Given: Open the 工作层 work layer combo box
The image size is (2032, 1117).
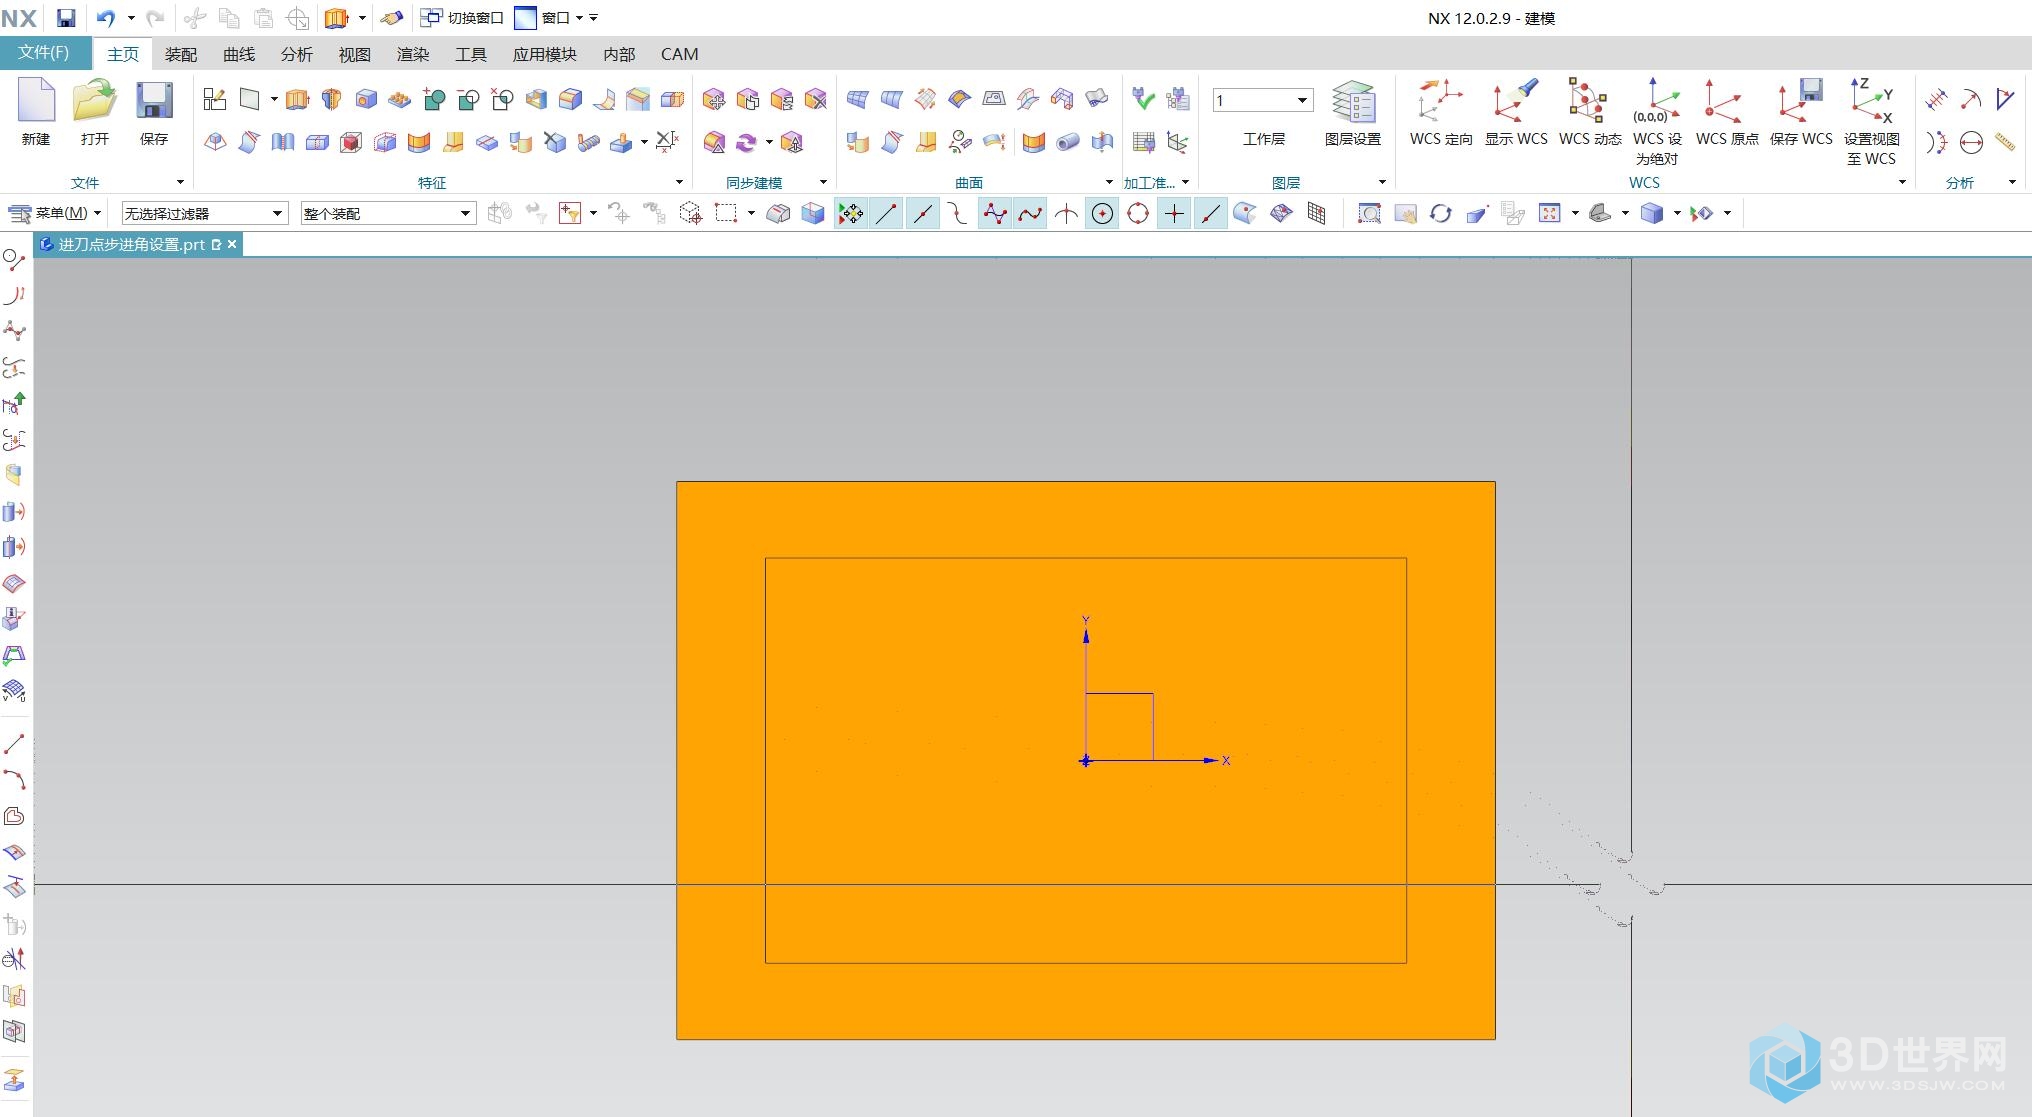Looking at the screenshot, I should (x=1263, y=100).
